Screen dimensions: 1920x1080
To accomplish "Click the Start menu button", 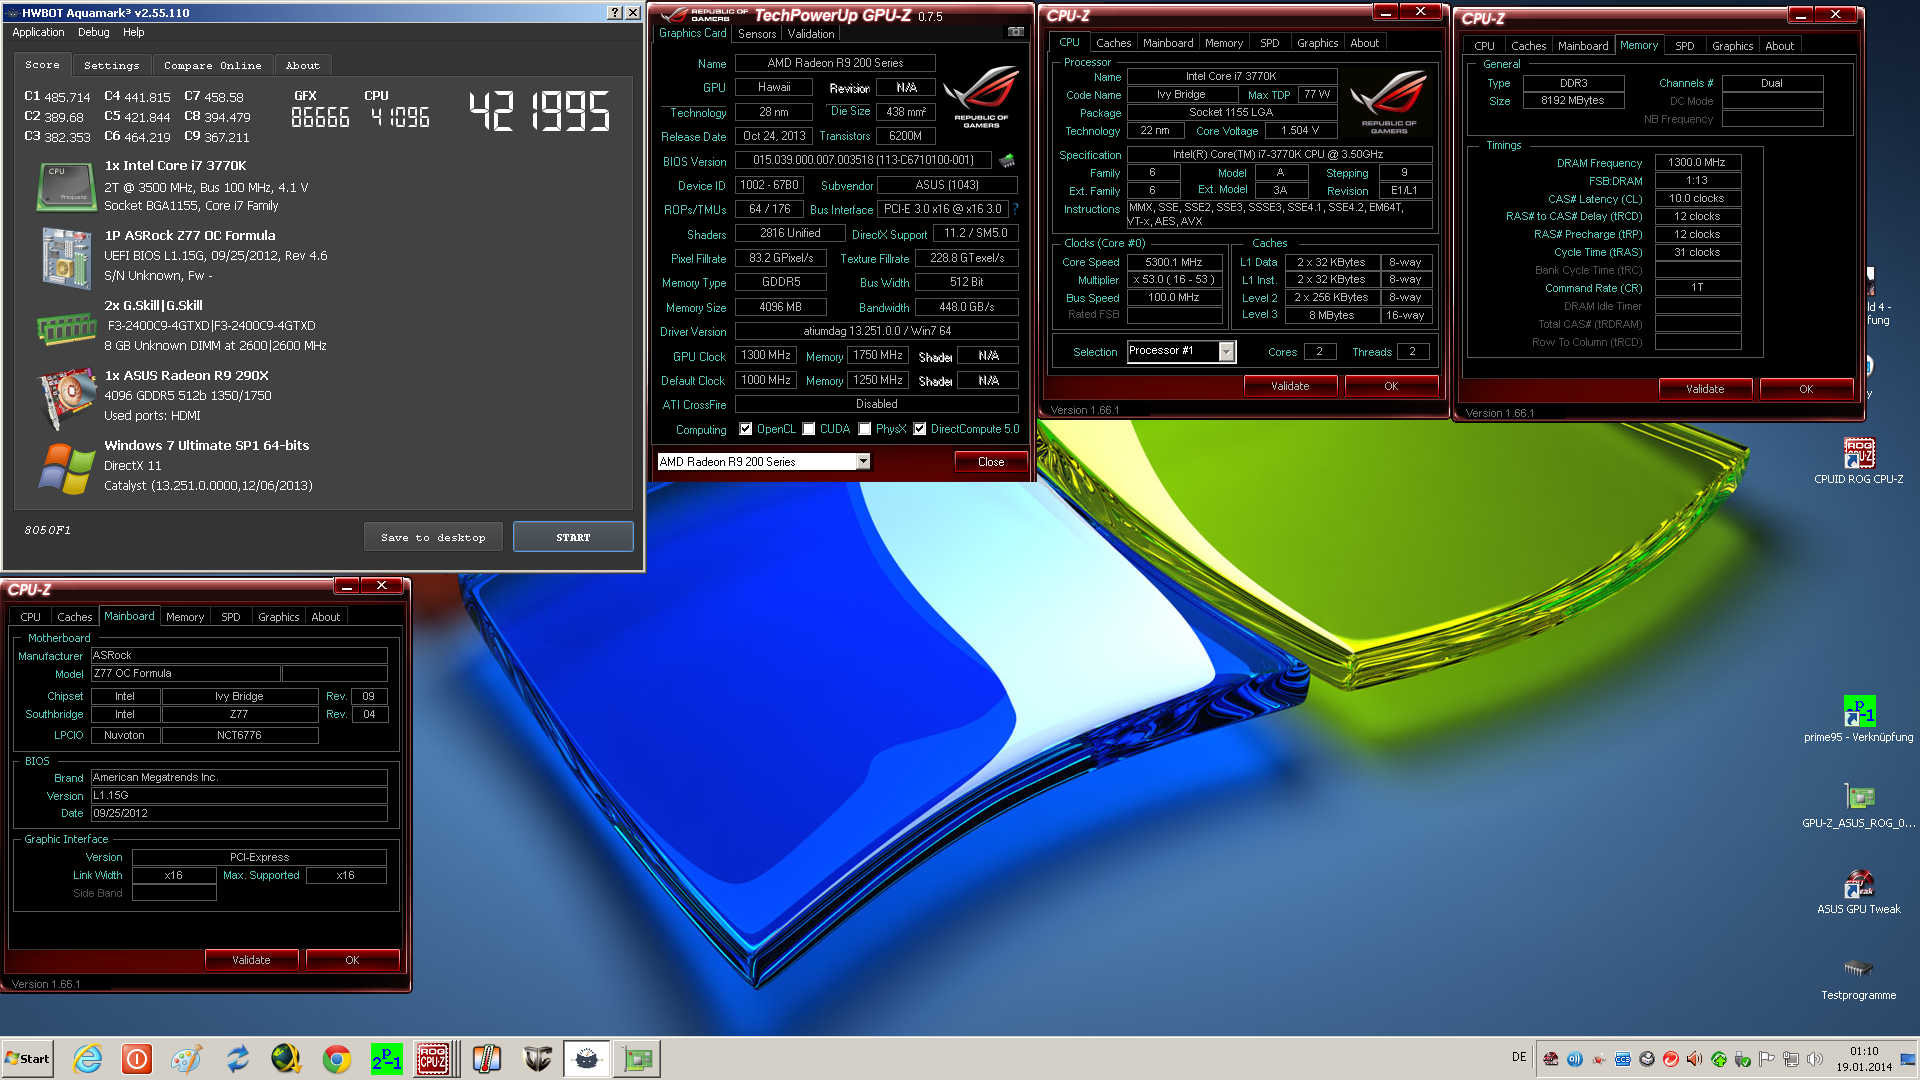I will (27, 1059).
